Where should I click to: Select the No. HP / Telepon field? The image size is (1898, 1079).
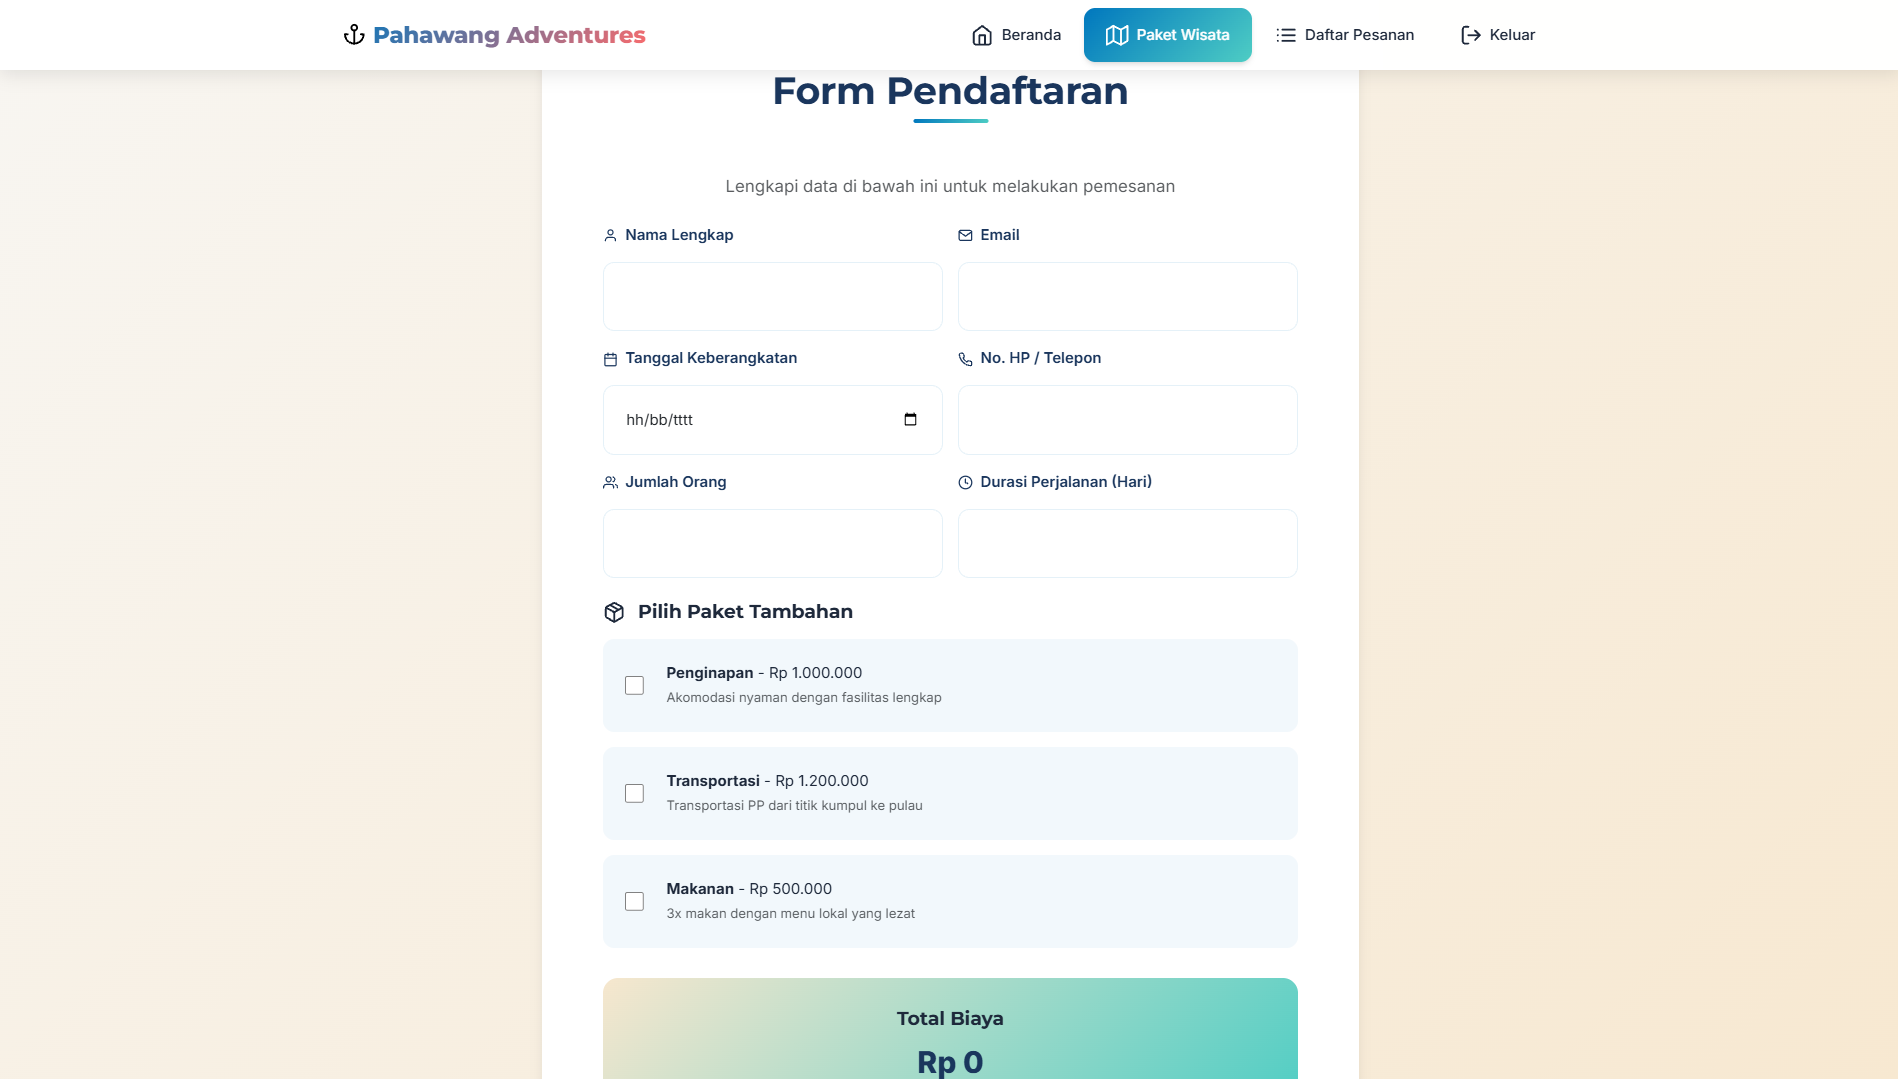(1127, 420)
